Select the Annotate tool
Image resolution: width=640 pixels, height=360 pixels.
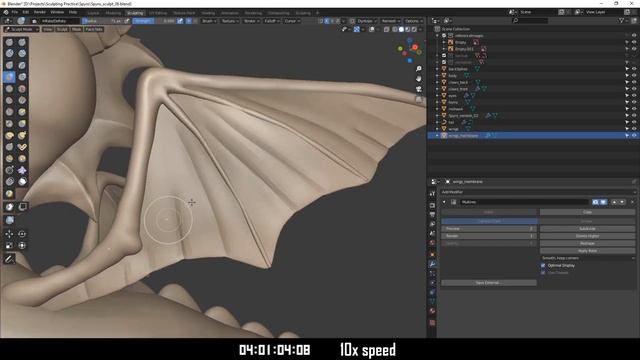click(9, 259)
